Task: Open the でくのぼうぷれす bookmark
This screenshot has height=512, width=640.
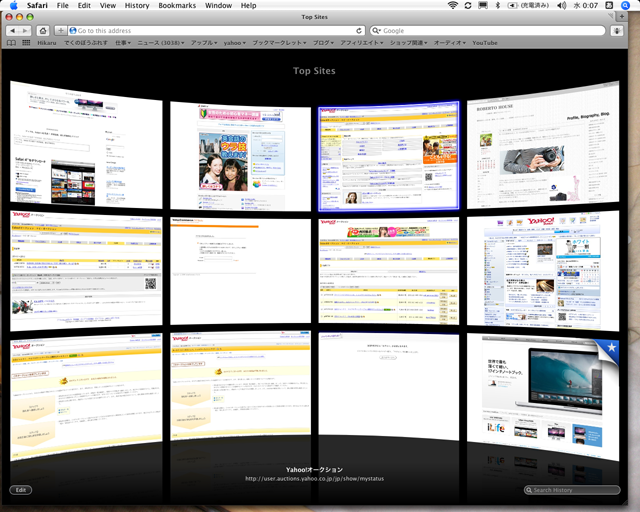Action: tap(86, 43)
